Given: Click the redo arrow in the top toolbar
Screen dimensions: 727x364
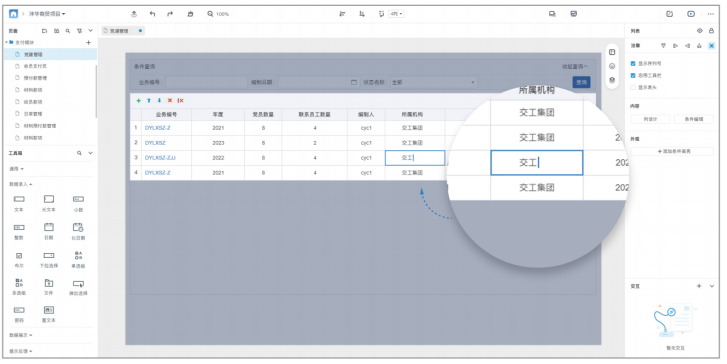Looking at the screenshot, I should click(170, 14).
